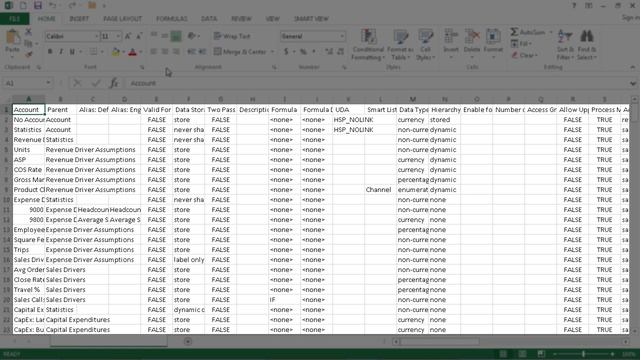This screenshot has width=640, height=360.
Task: Redo the last undone action
Action: point(72,5)
